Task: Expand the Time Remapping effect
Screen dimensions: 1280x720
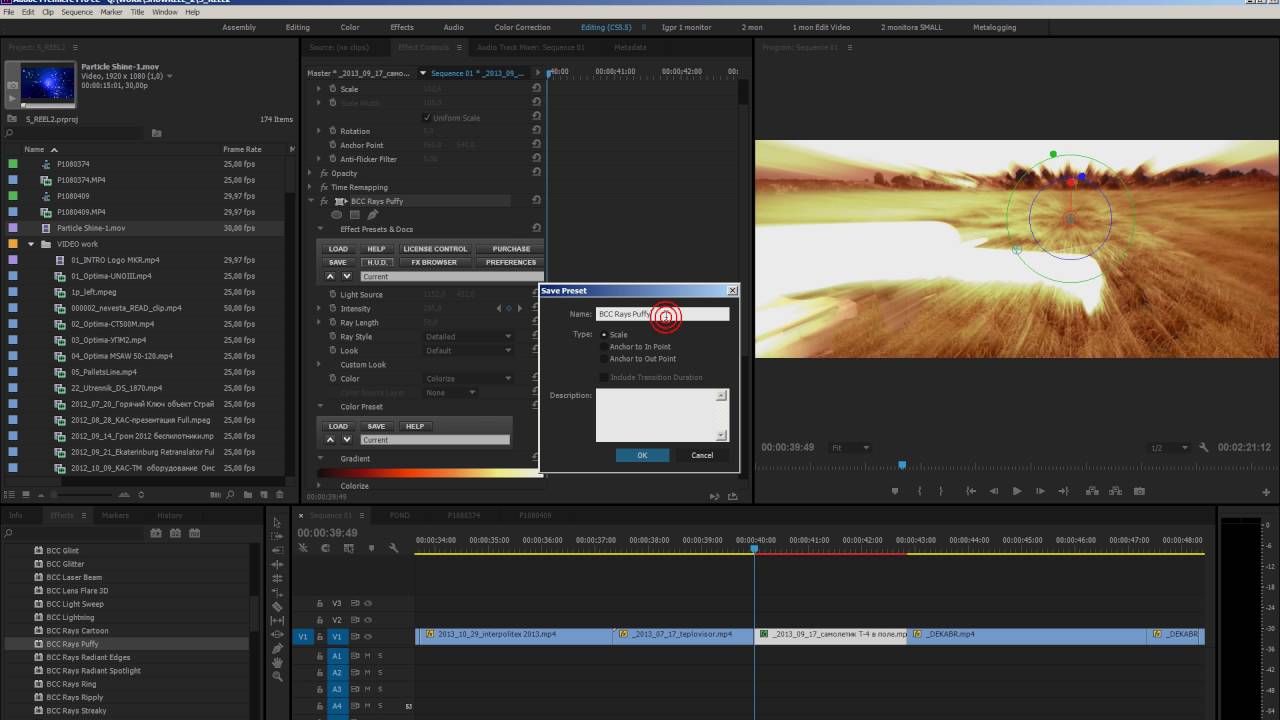Action: pos(311,187)
